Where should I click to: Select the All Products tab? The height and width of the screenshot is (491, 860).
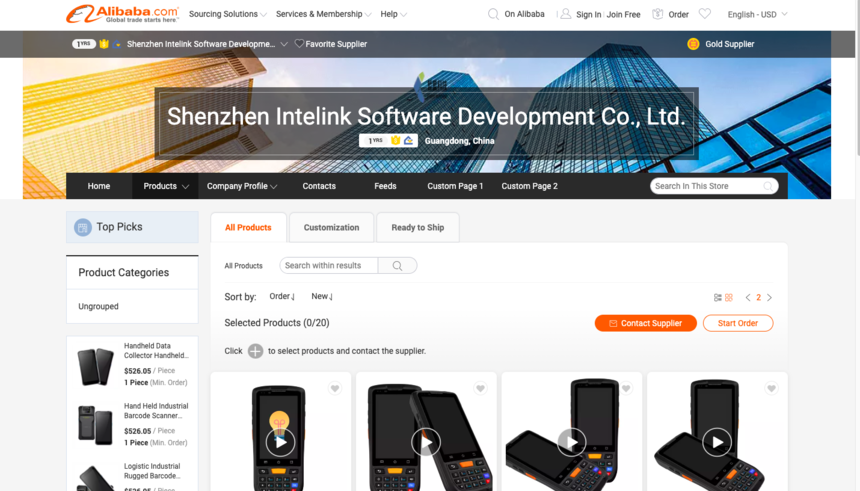(248, 227)
